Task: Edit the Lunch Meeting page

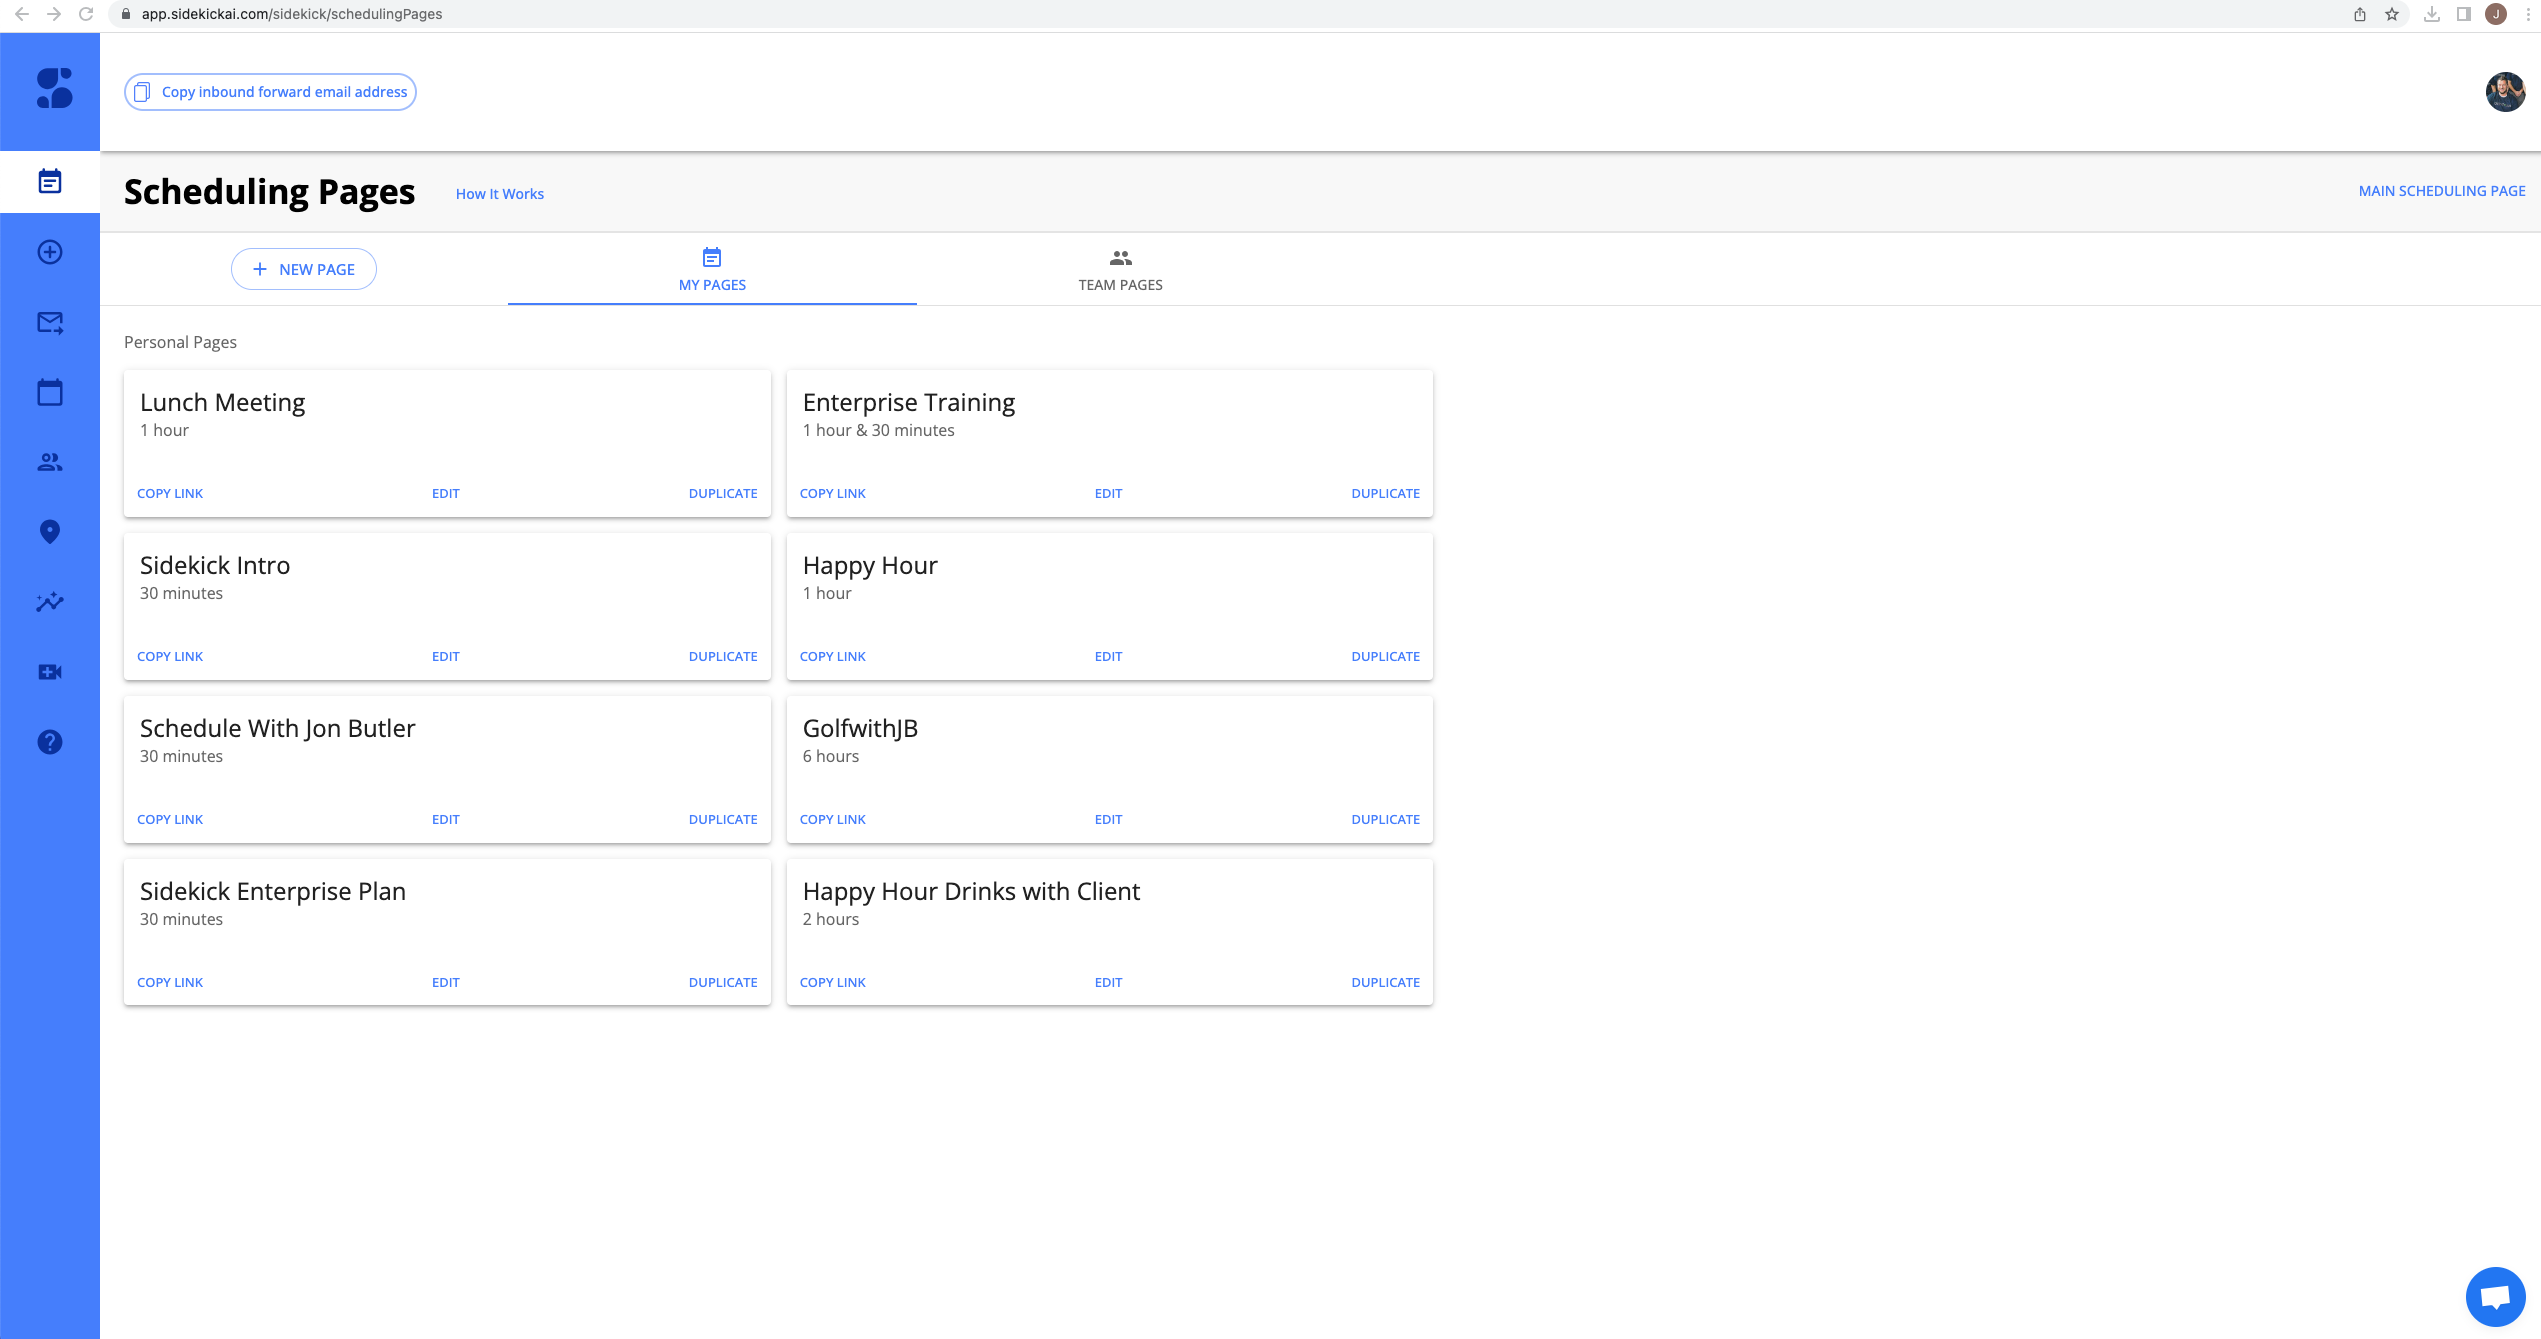Action: point(446,494)
